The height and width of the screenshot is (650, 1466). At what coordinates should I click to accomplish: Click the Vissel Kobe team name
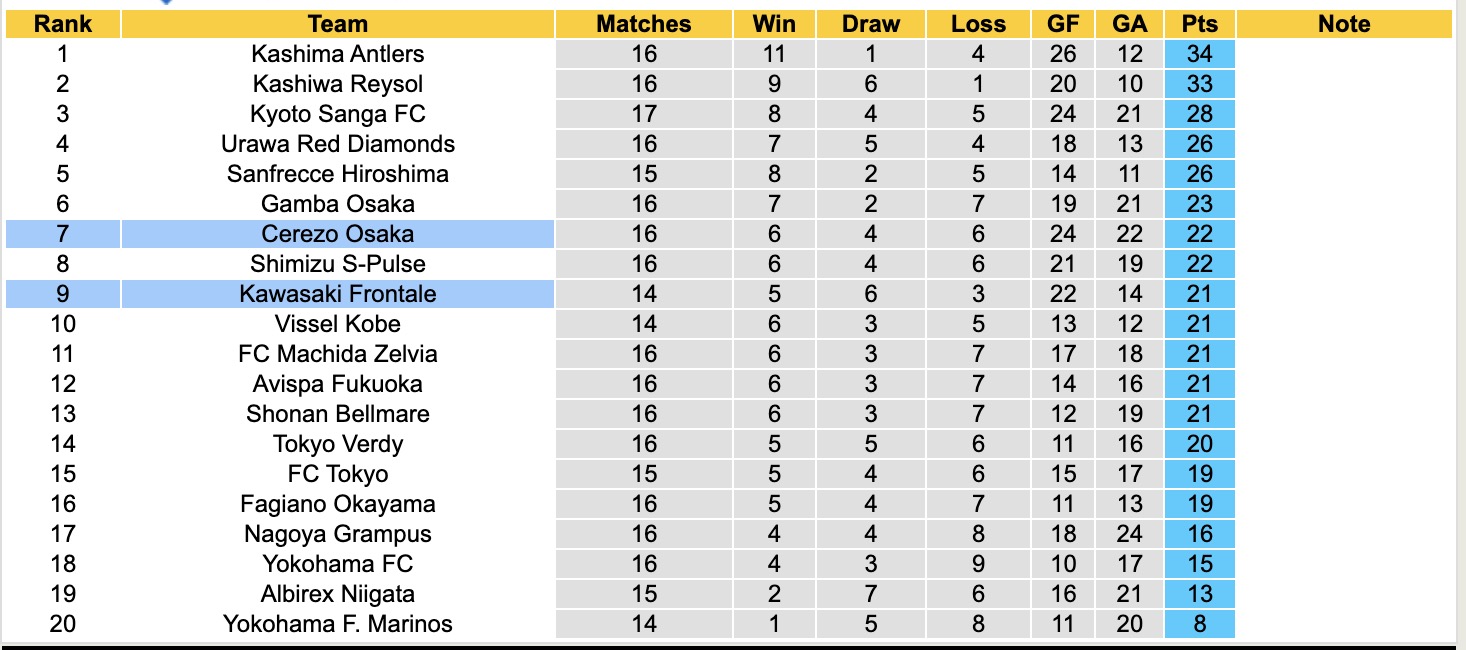click(338, 324)
